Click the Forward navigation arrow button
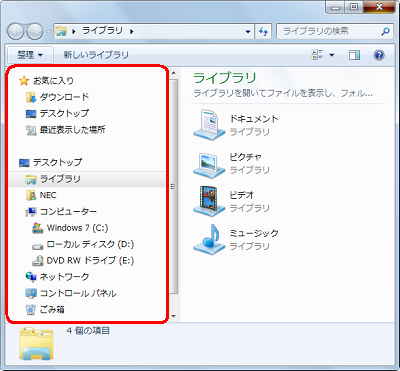400x371 pixels. 35,32
